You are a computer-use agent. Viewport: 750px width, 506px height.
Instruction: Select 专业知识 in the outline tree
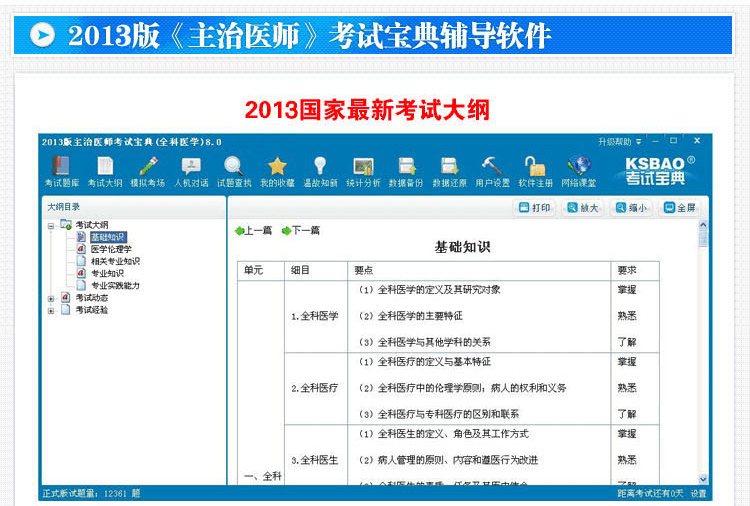107,273
